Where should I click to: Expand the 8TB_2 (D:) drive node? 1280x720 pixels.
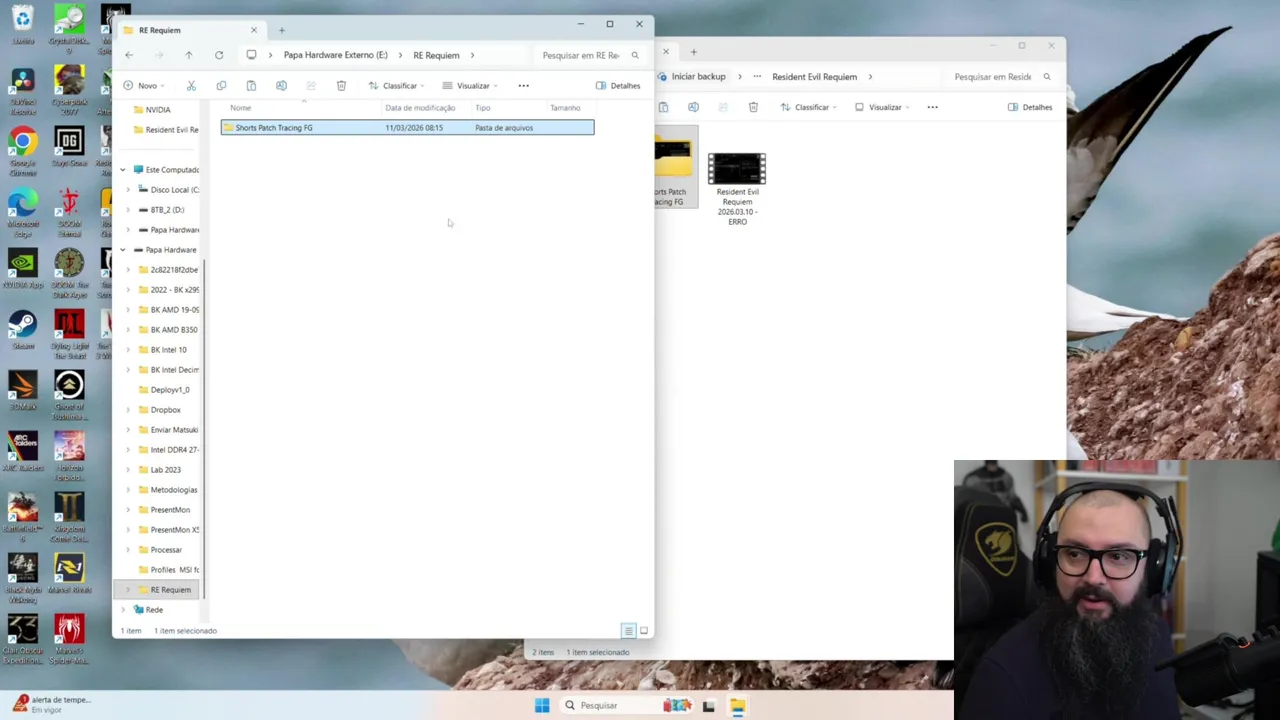coord(128,210)
